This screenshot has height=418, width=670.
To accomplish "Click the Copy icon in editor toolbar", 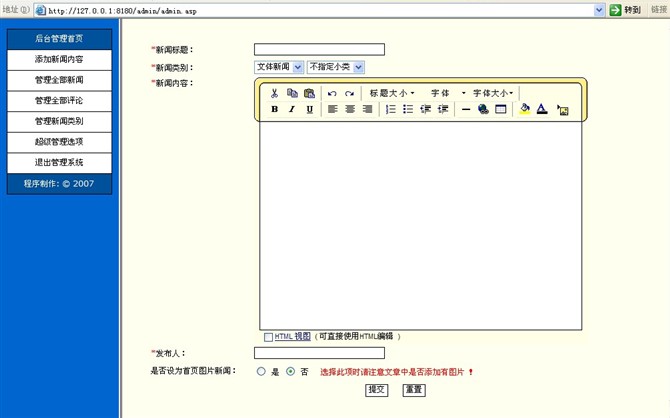I will pos(292,93).
